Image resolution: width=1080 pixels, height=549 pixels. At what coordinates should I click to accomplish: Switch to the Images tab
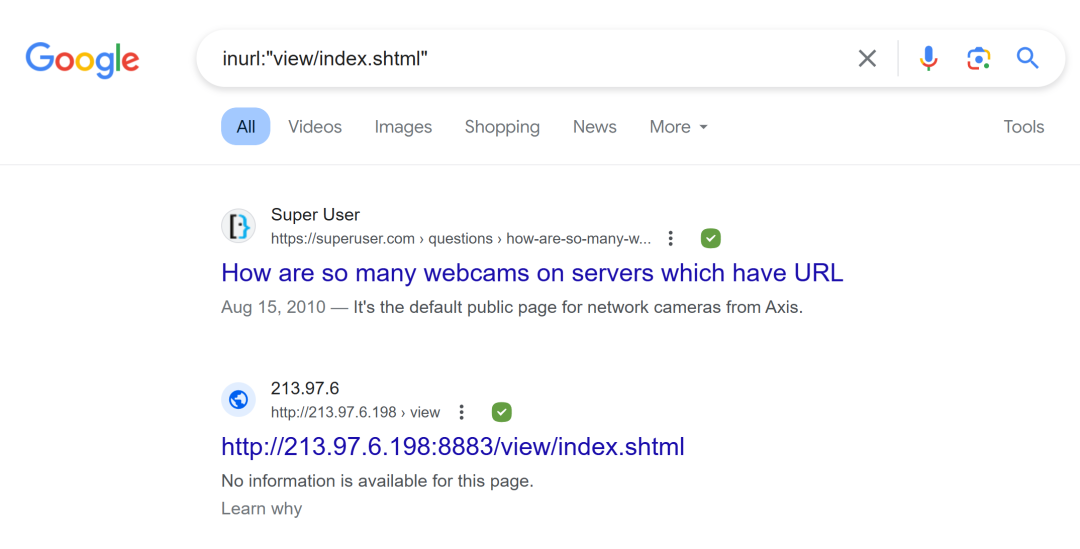(x=403, y=127)
